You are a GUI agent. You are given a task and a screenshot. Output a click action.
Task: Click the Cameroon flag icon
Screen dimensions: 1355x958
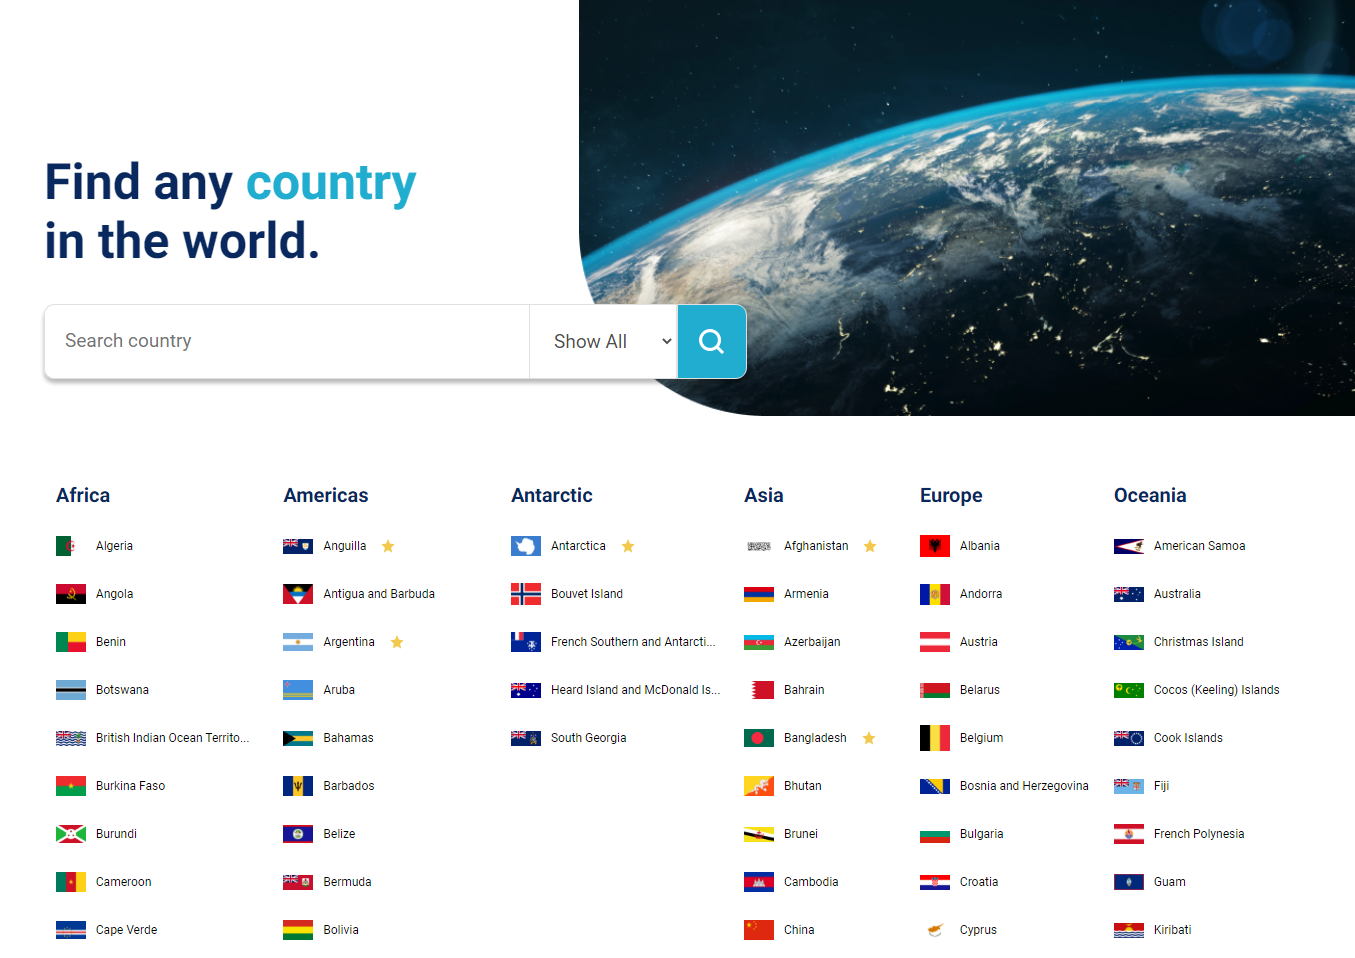click(x=70, y=882)
